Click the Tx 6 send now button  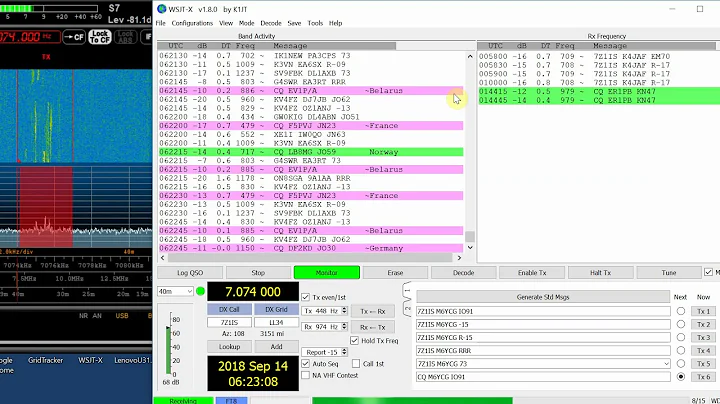tap(703, 376)
